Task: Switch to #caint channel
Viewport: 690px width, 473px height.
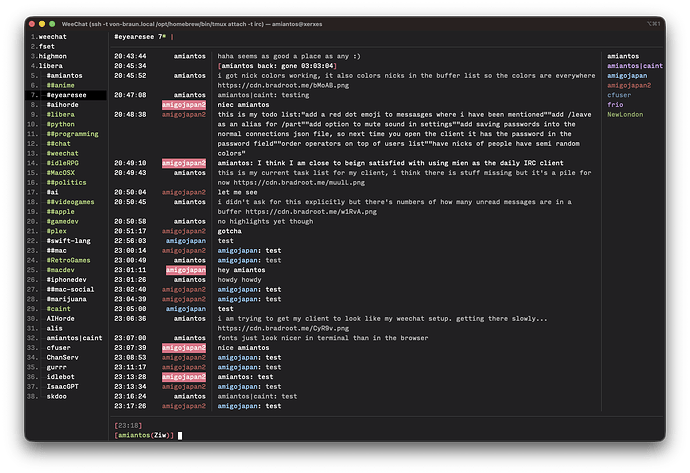Action: (59, 308)
